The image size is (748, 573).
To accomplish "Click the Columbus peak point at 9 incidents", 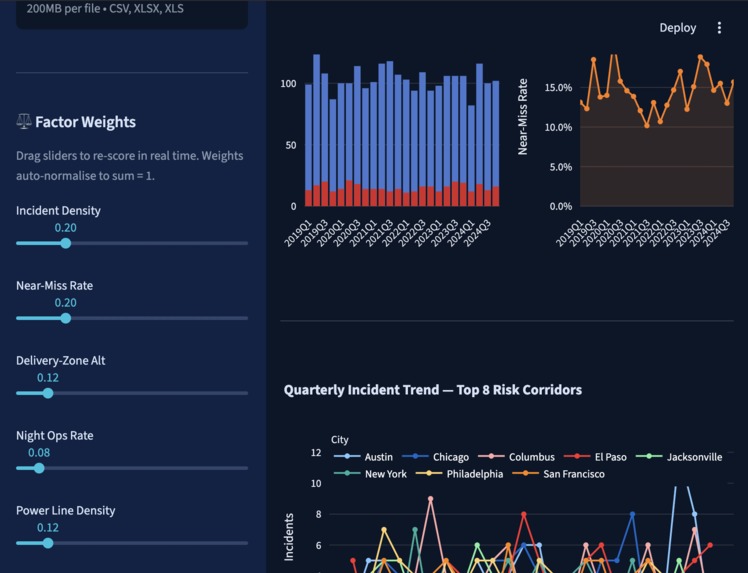I will coord(431,499).
